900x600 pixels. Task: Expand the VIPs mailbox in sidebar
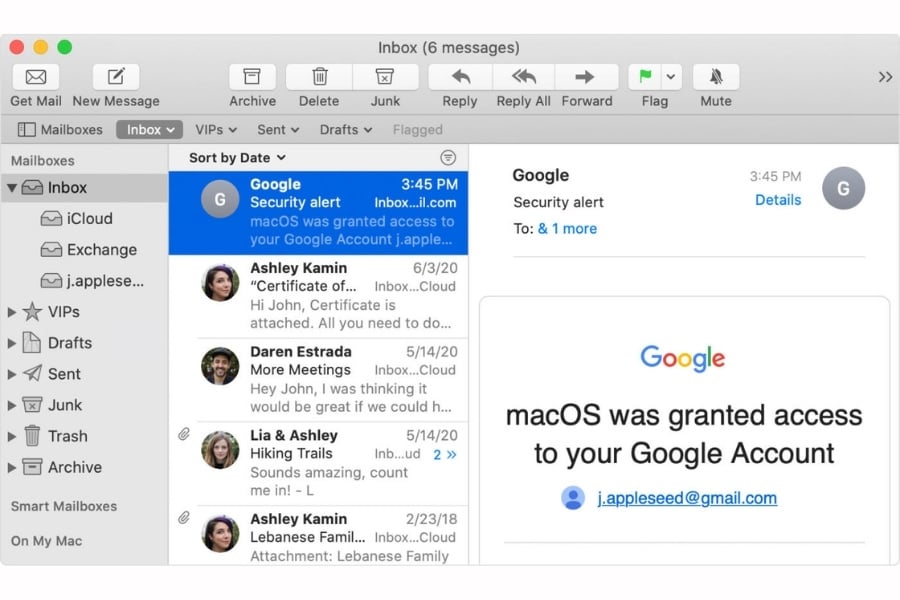coord(12,312)
